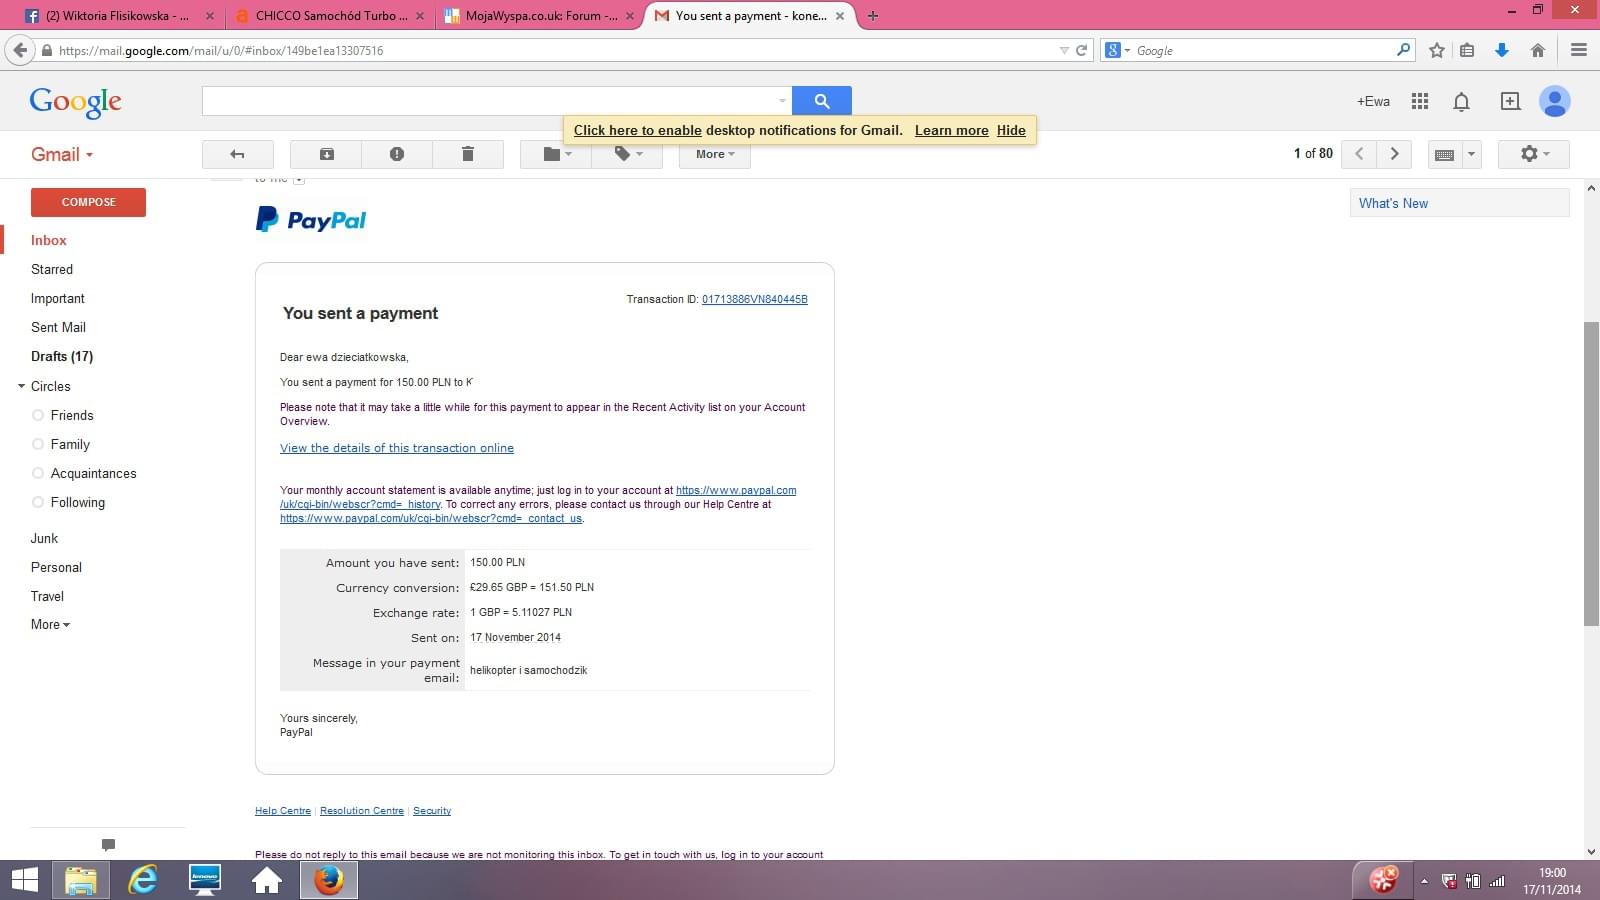Open the Inbox folder
Image resolution: width=1600 pixels, height=900 pixels.
[49, 240]
